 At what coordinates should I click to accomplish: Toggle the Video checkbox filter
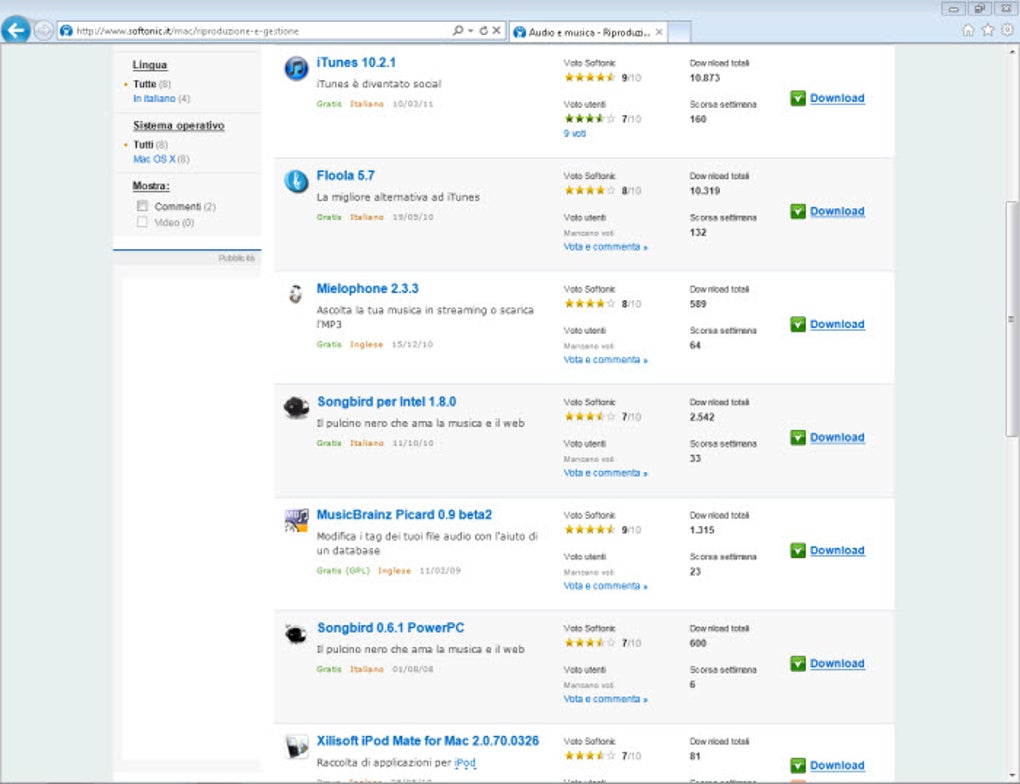(142, 222)
